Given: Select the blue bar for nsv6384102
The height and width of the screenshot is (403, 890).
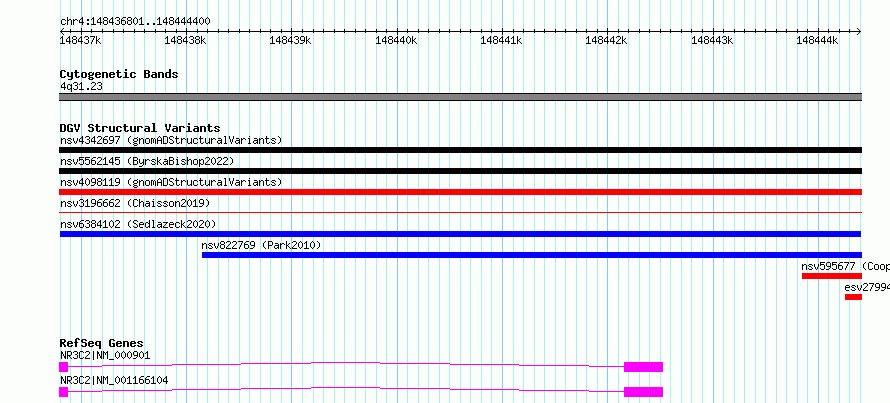Looking at the screenshot, I should click(x=460, y=234).
